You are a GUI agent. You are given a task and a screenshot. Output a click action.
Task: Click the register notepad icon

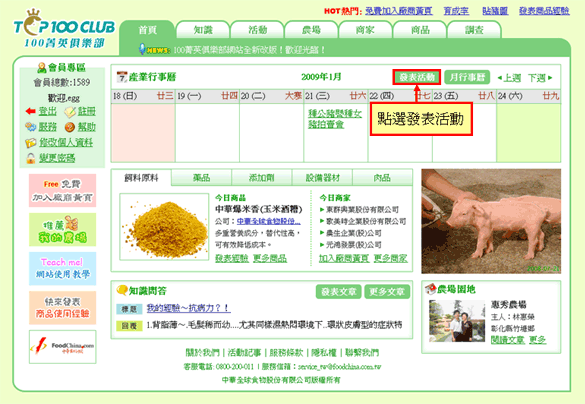click(x=69, y=111)
